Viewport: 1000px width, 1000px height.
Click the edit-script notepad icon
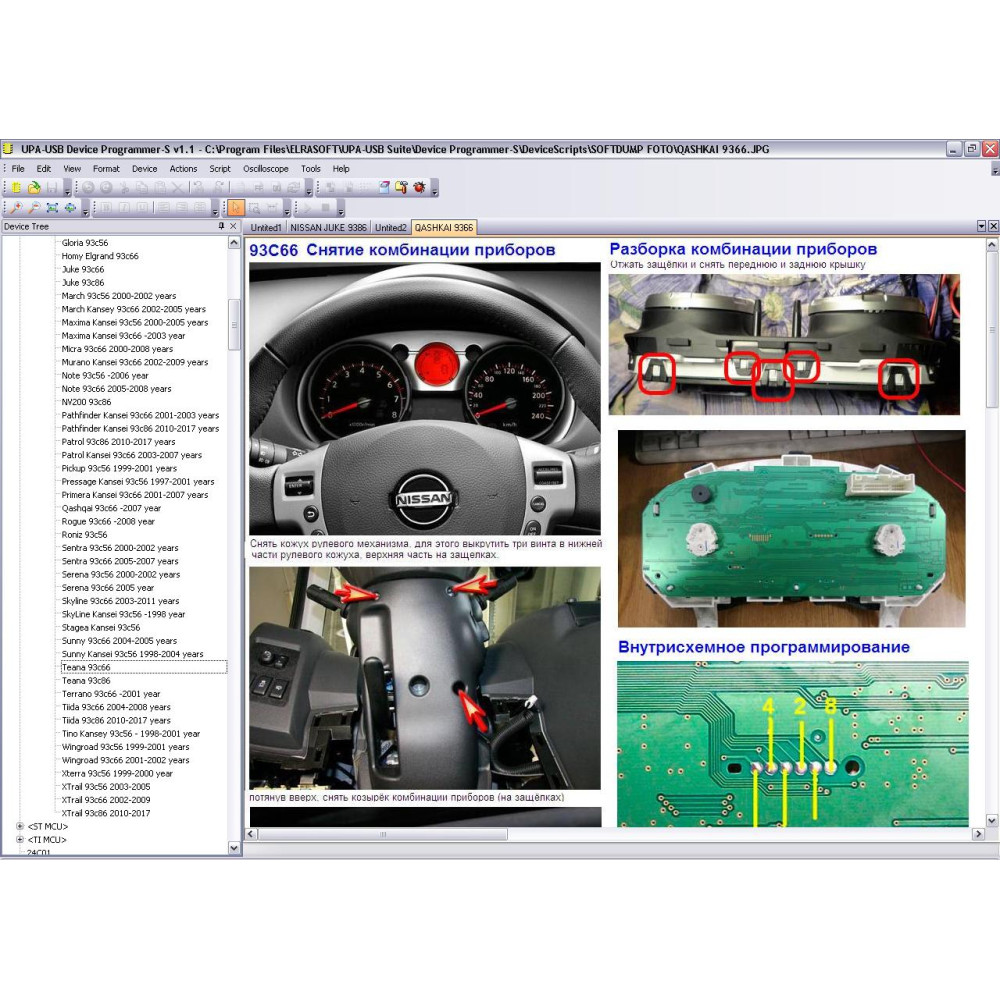click(x=384, y=188)
